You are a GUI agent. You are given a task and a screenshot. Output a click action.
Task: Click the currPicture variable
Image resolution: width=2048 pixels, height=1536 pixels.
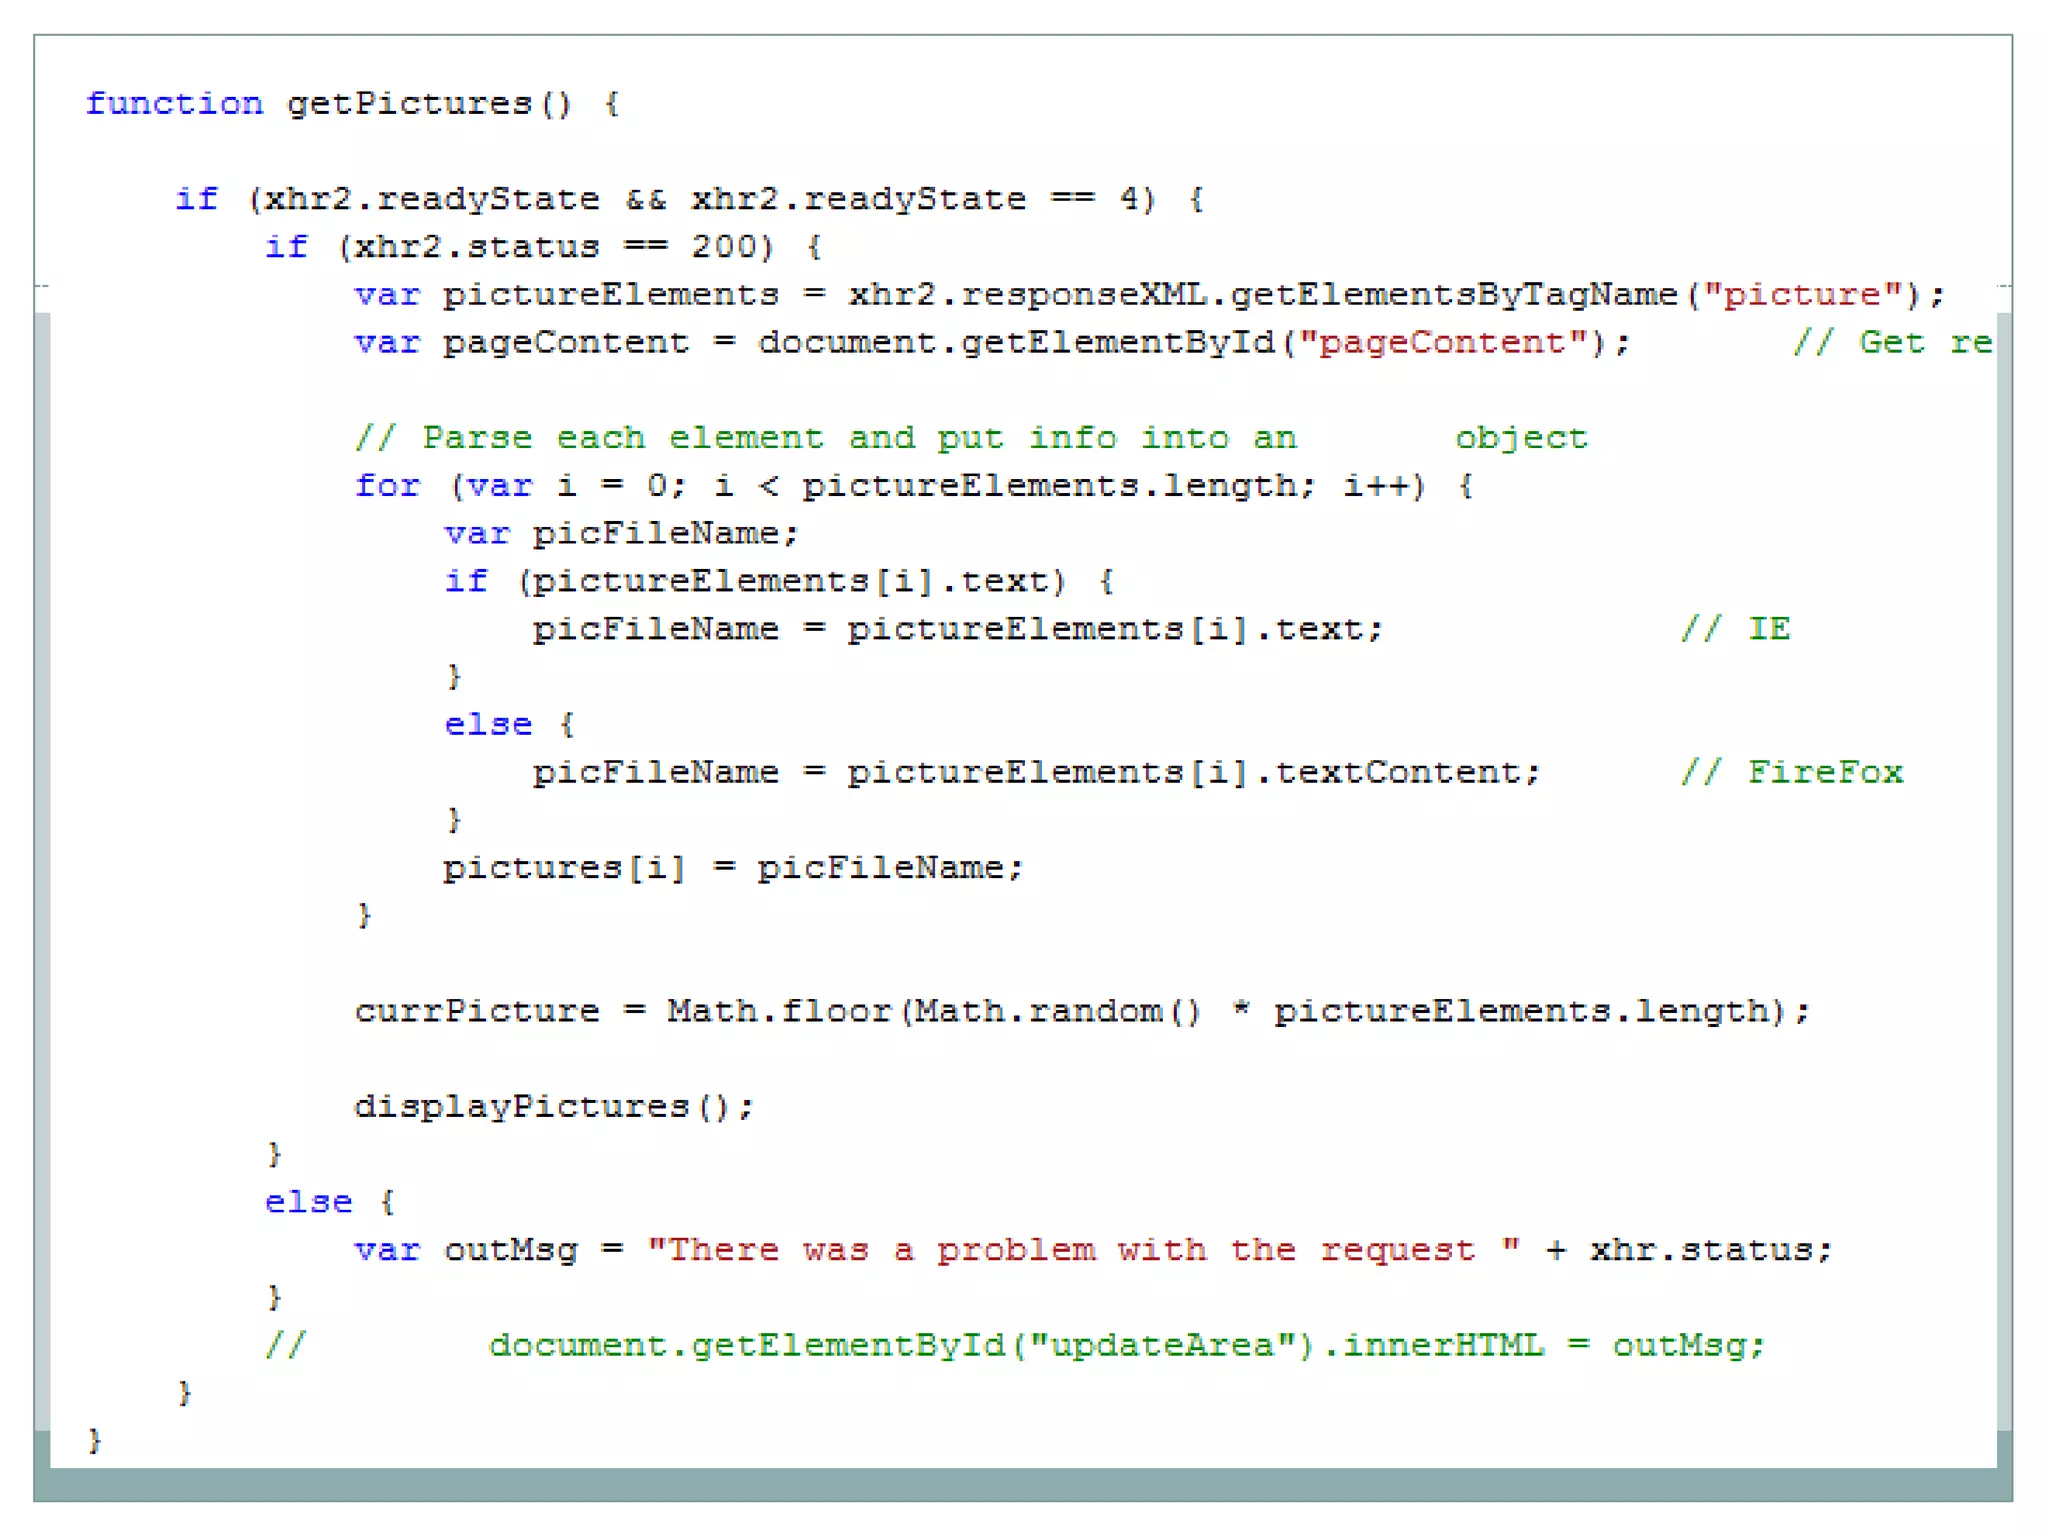click(476, 1011)
